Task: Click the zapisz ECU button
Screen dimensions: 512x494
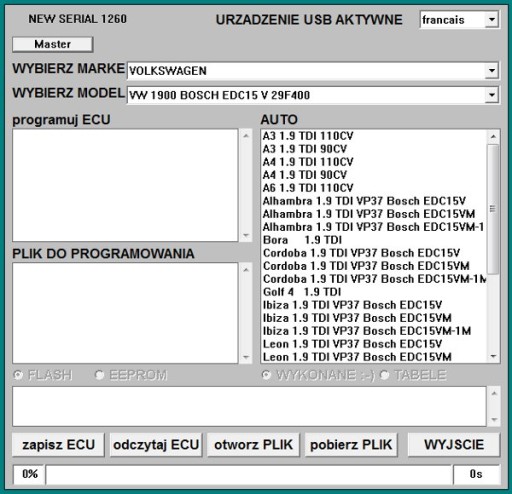Action: coord(58,445)
